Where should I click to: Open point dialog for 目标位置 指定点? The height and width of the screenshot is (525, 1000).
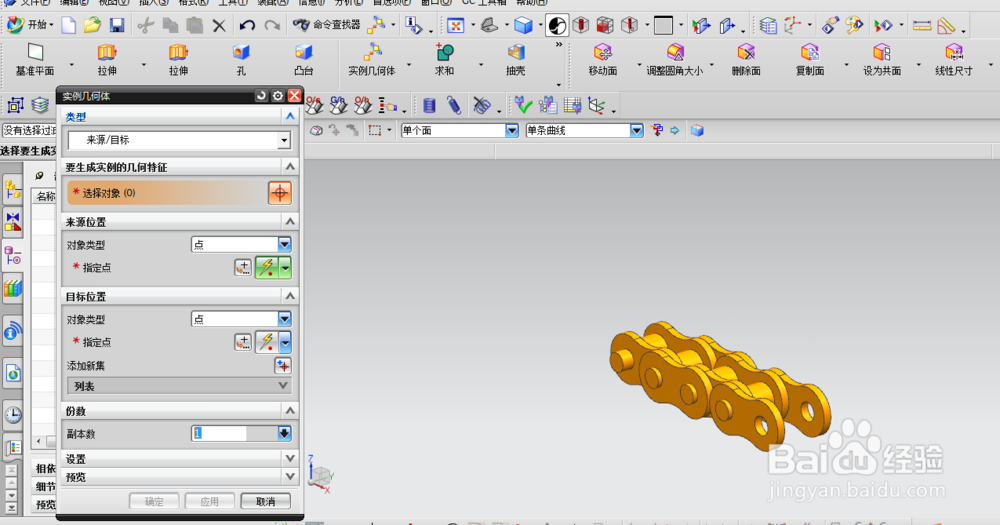[242, 342]
